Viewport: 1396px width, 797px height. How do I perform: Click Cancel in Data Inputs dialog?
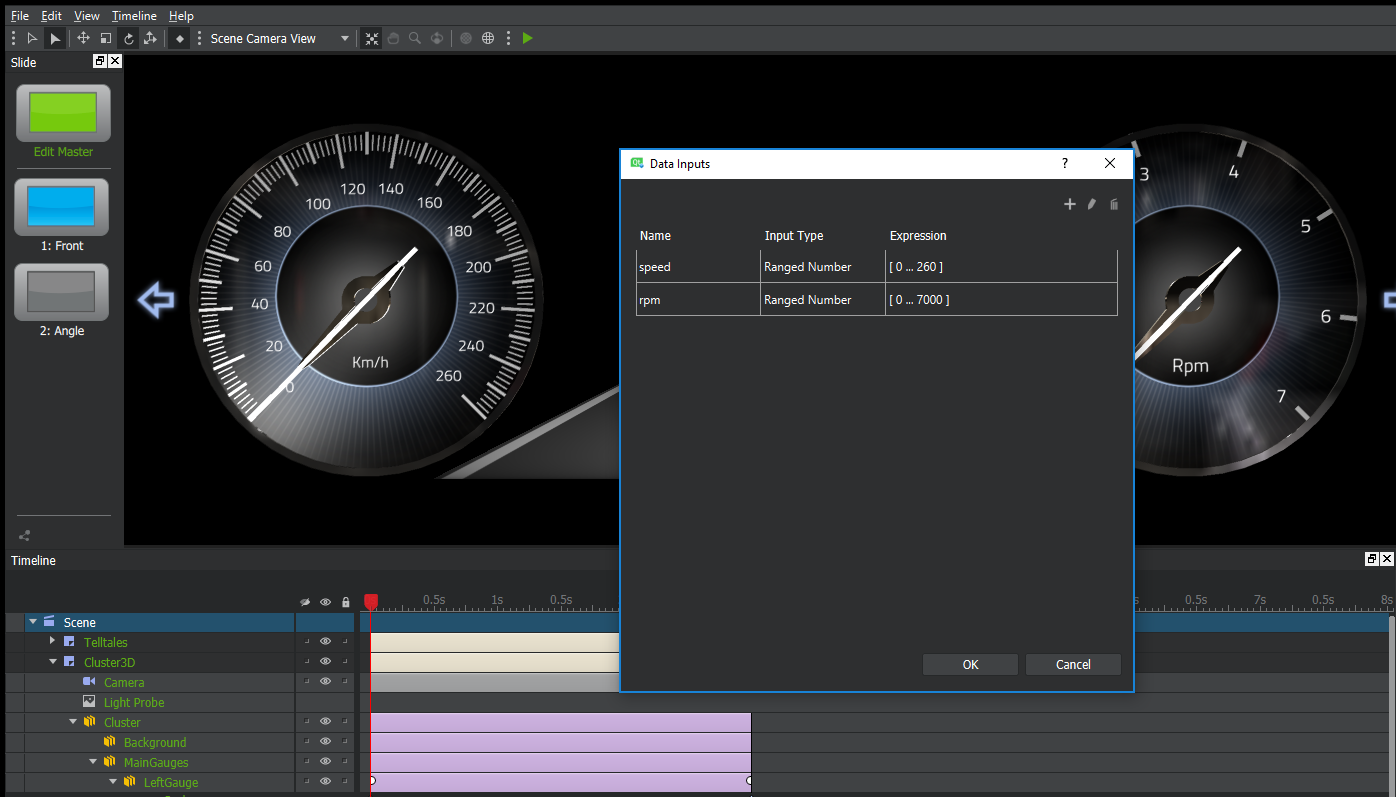[1073, 665]
